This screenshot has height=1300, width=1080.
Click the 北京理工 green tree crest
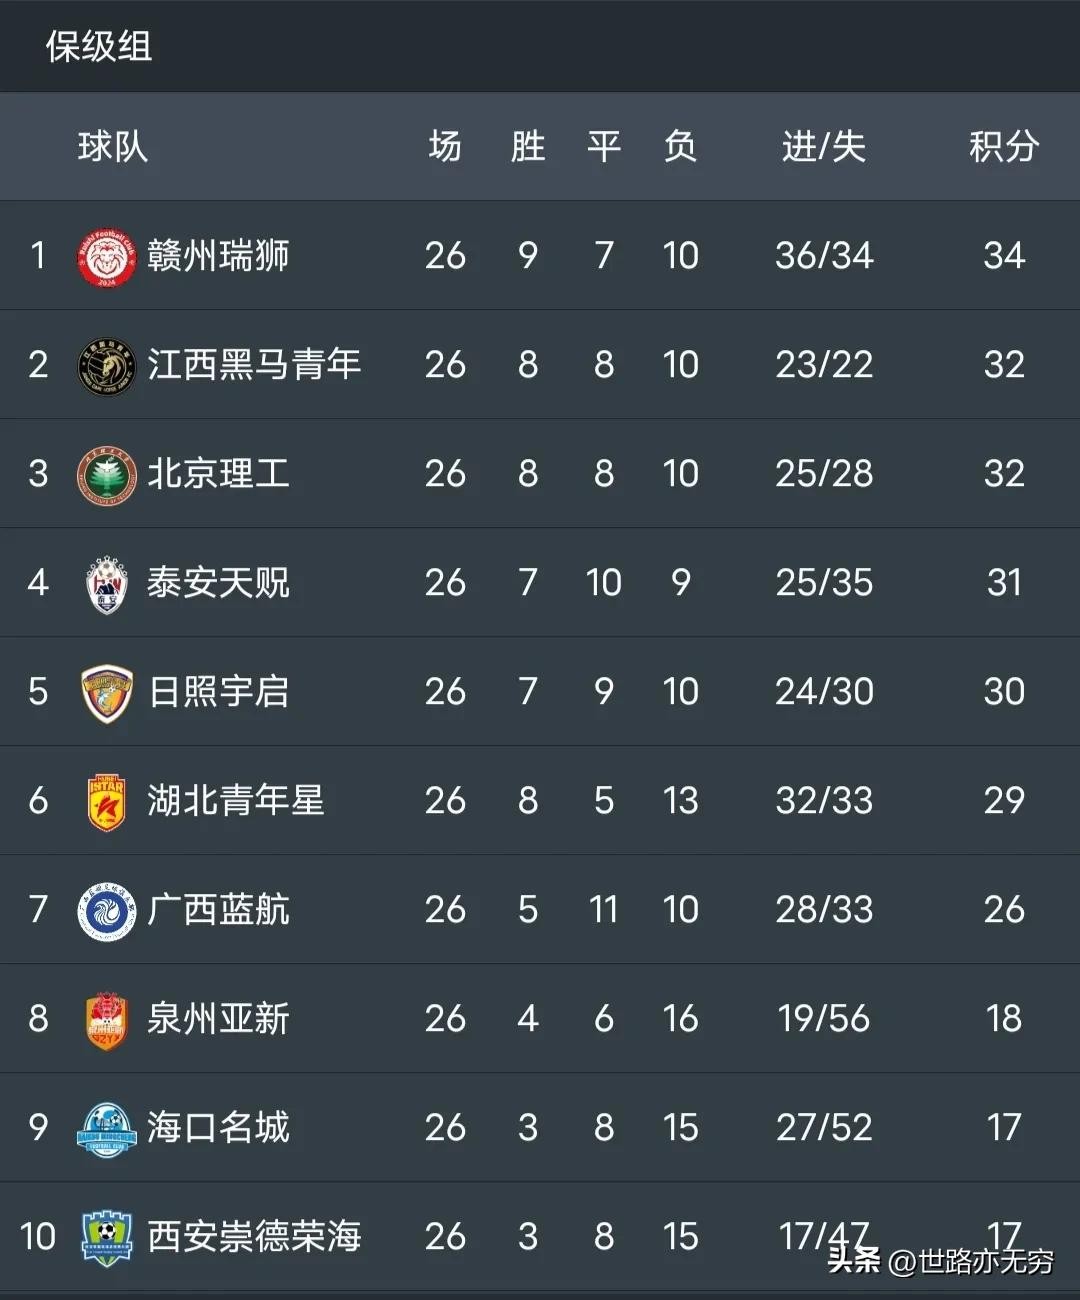click(106, 474)
